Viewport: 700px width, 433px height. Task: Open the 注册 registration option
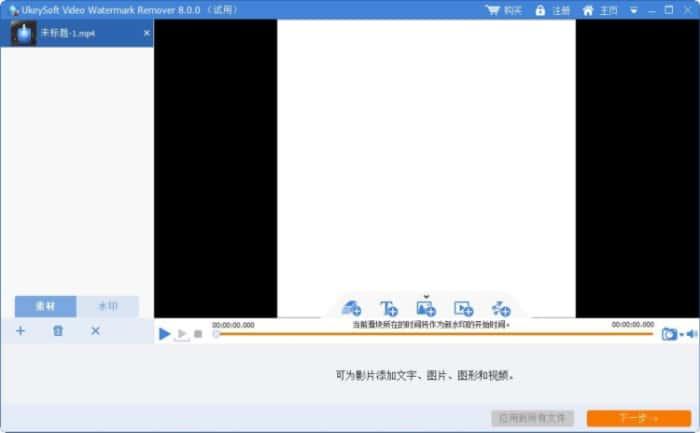tap(553, 10)
